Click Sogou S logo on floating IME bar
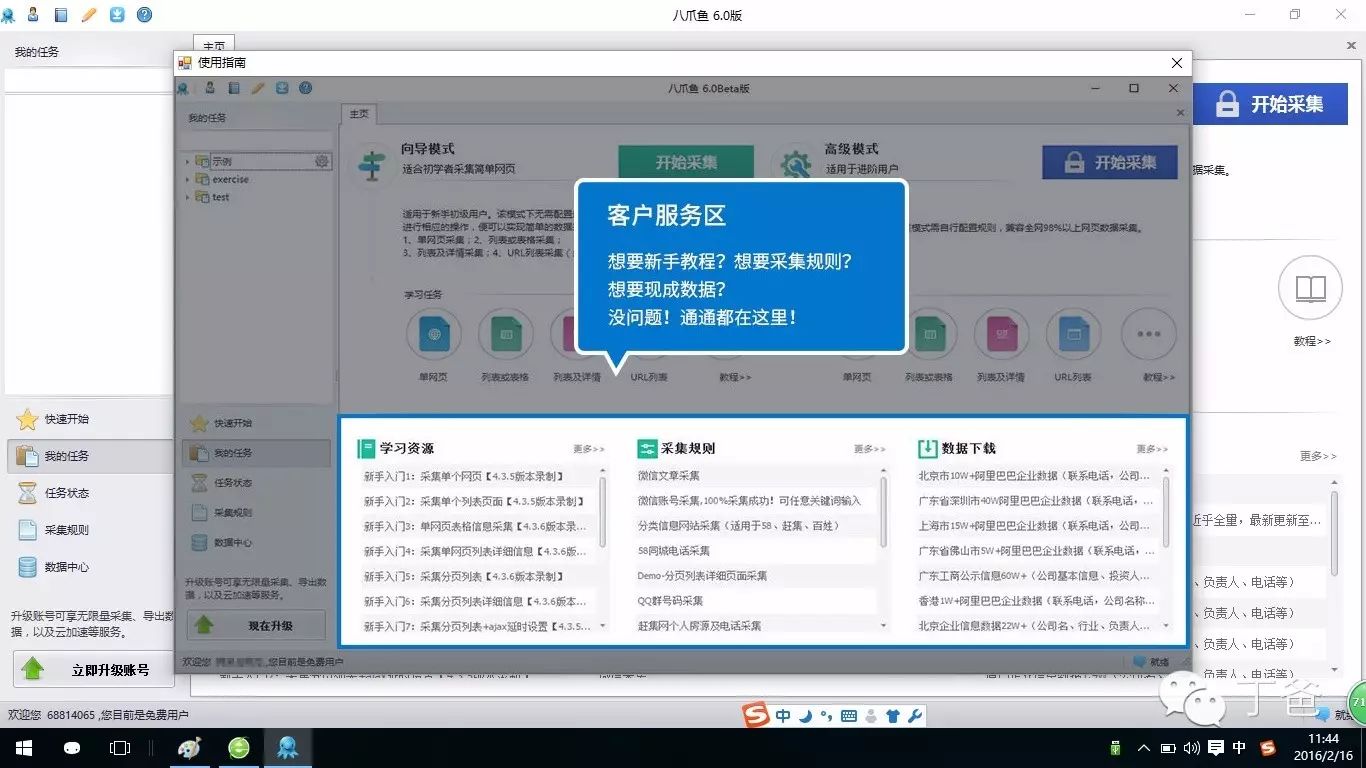The height and width of the screenshot is (768, 1366). (x=757, y=715)
